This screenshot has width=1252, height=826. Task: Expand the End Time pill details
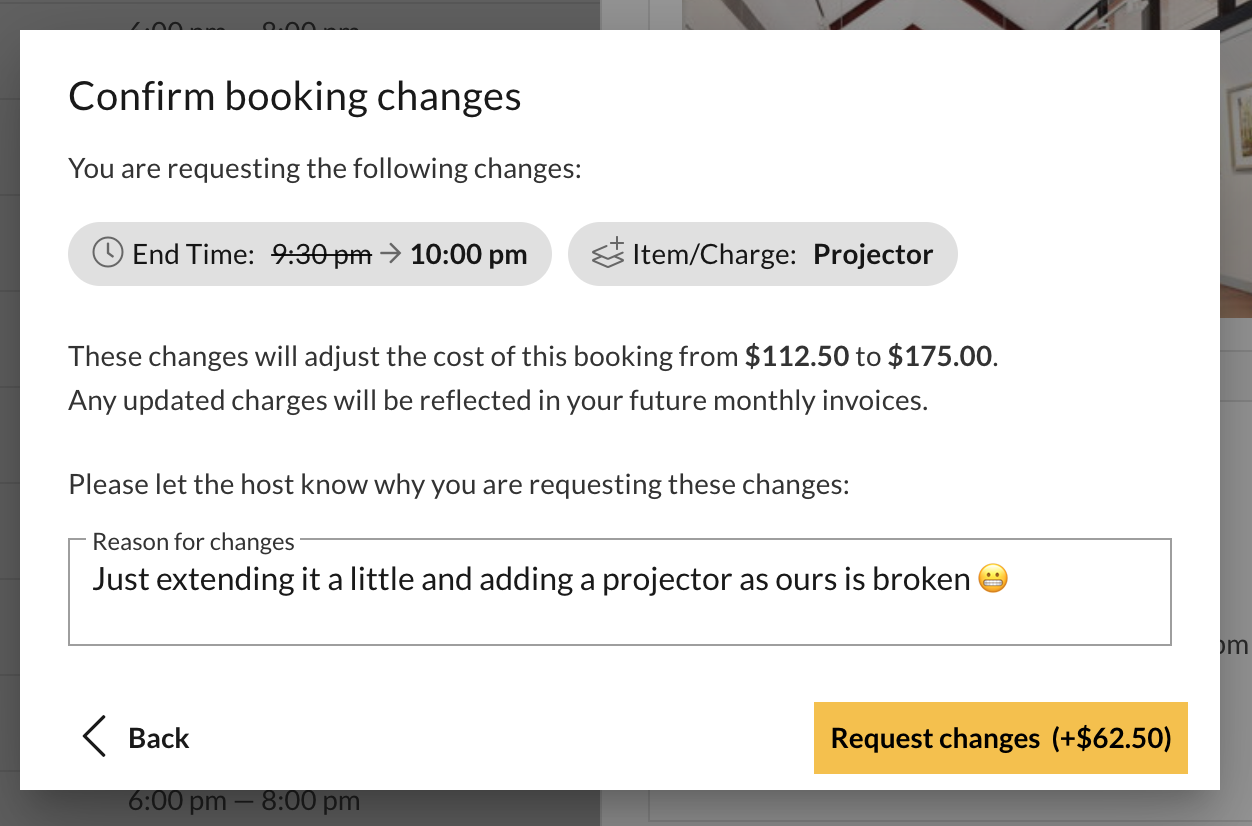pos(309,254)
